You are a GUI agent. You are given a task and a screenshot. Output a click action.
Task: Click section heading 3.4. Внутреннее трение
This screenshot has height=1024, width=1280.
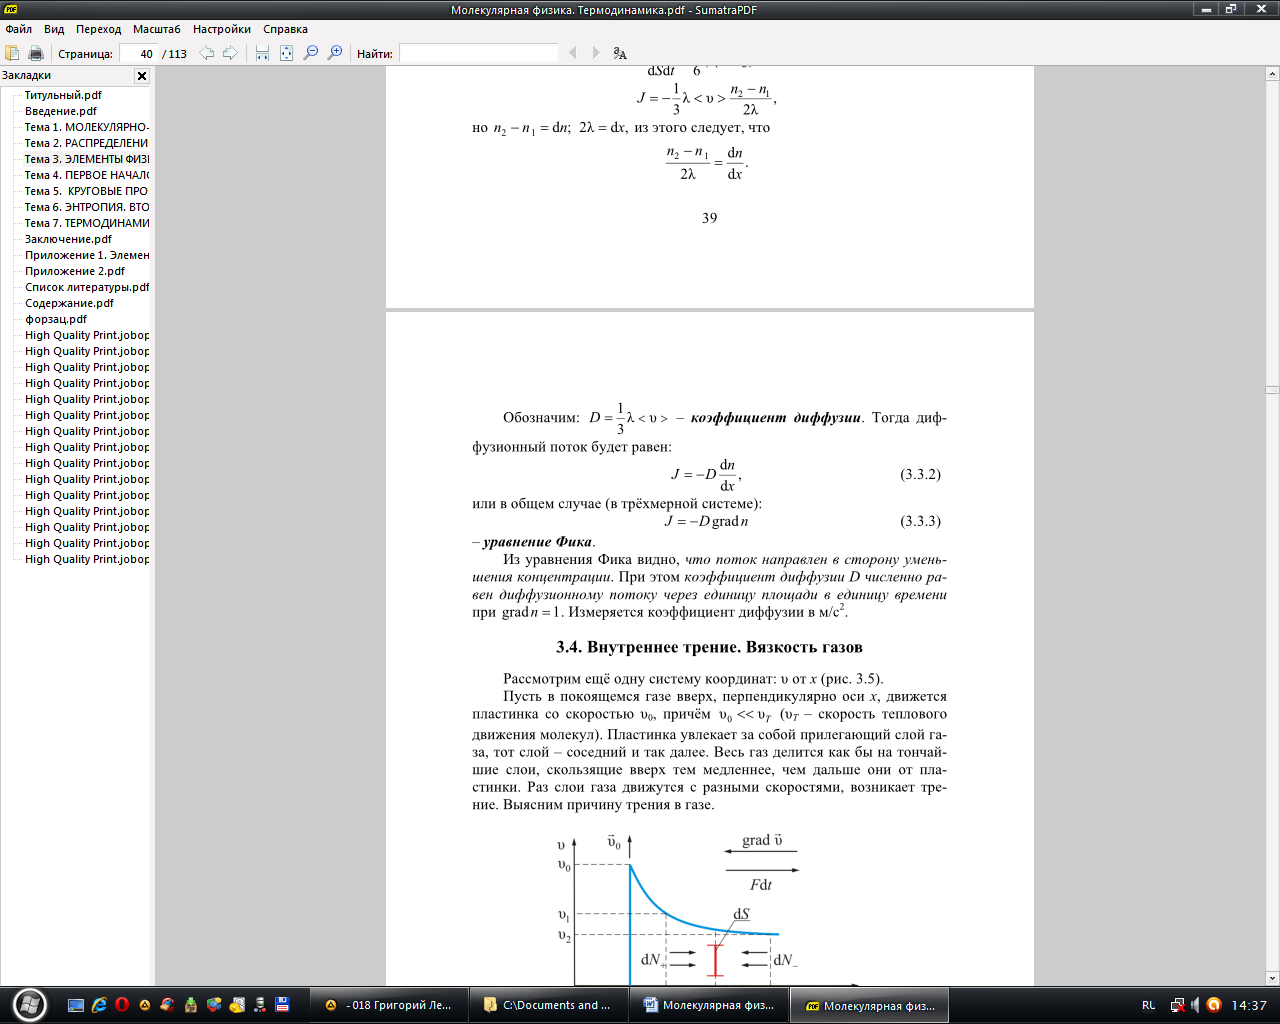[x=709, y=647]
